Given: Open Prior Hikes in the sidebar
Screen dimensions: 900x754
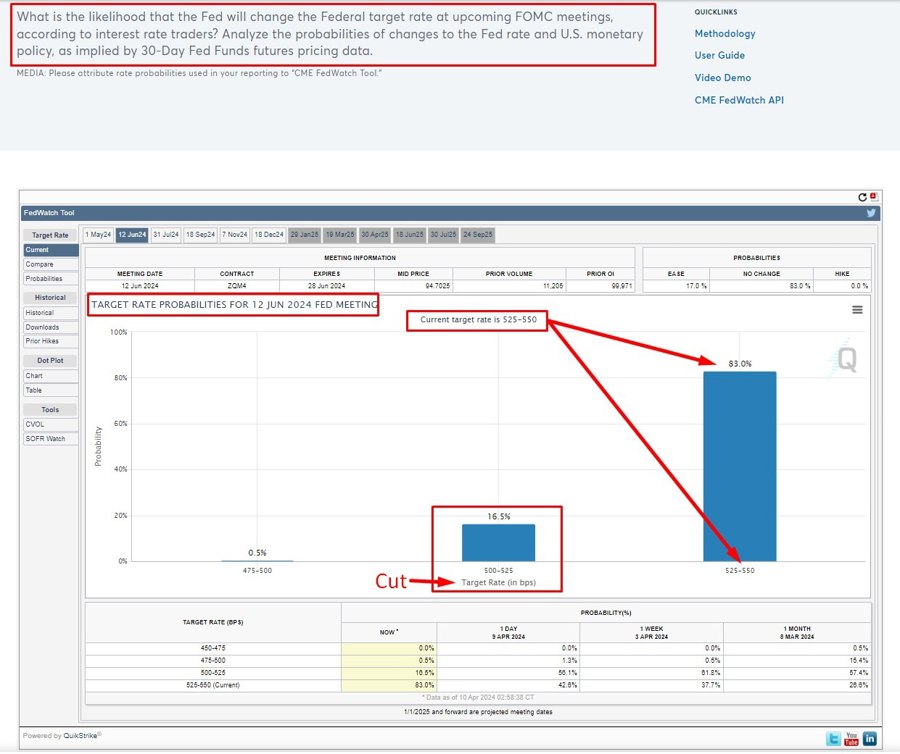Looking at the screenshot, I should coord(51,341).
